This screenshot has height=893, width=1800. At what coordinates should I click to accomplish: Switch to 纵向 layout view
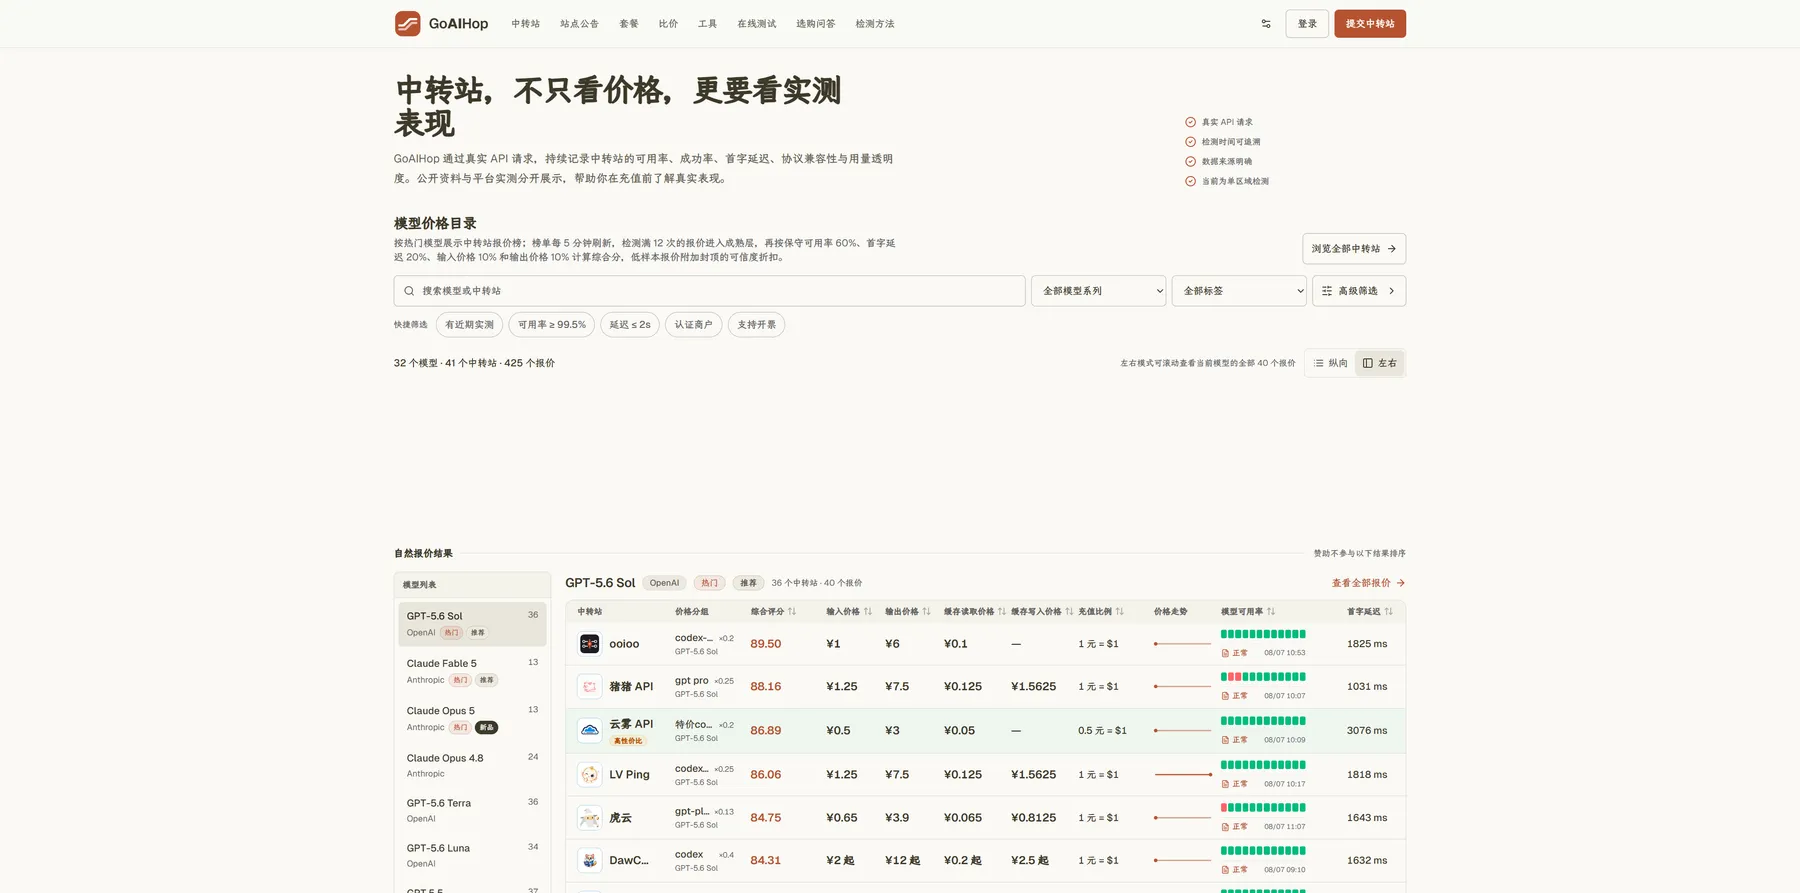coord(1331,363)
